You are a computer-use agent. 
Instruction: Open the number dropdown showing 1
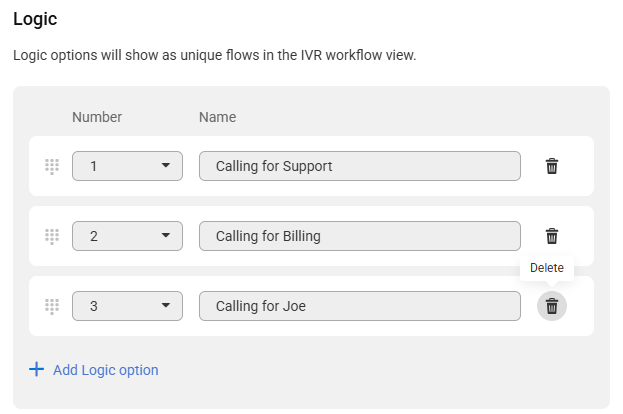pyautogui.click(x=128, y=166)
